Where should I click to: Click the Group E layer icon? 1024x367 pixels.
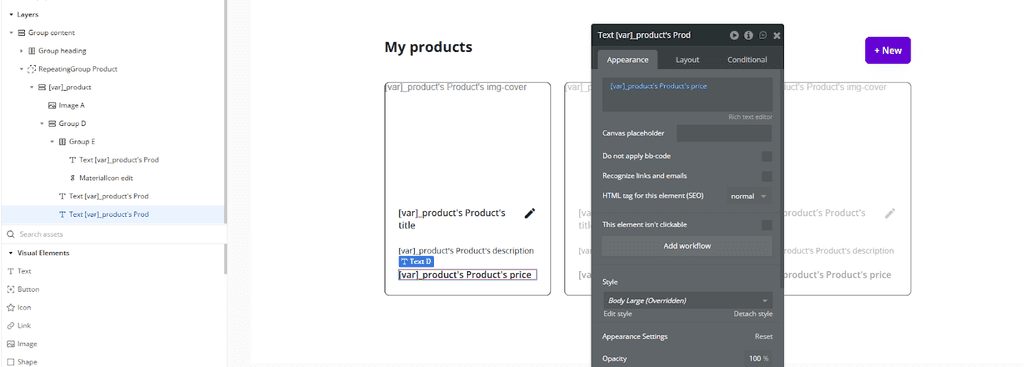62,142
